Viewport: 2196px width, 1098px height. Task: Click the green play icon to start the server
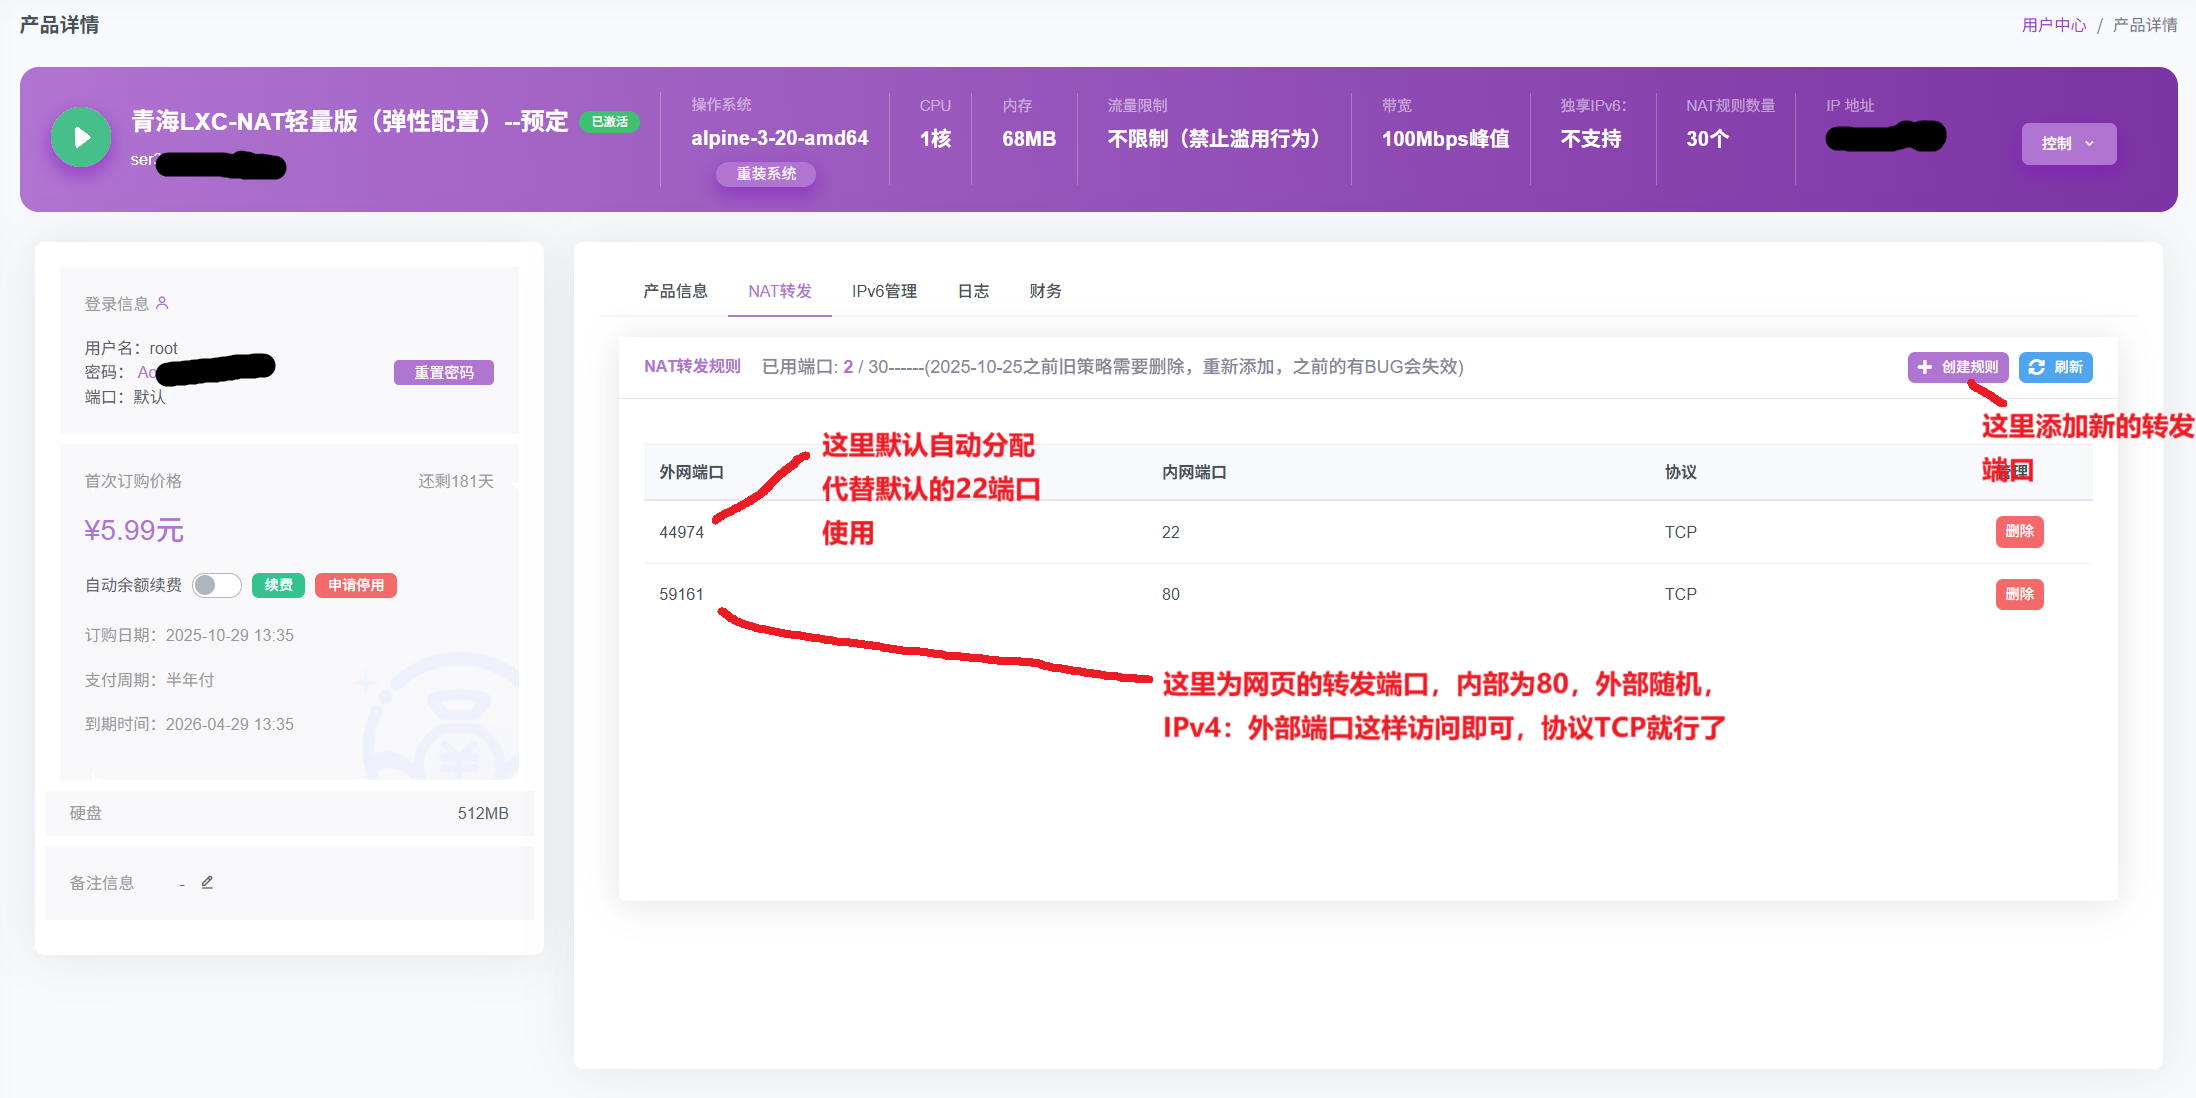pyautogui.click(x=81, y=137)
